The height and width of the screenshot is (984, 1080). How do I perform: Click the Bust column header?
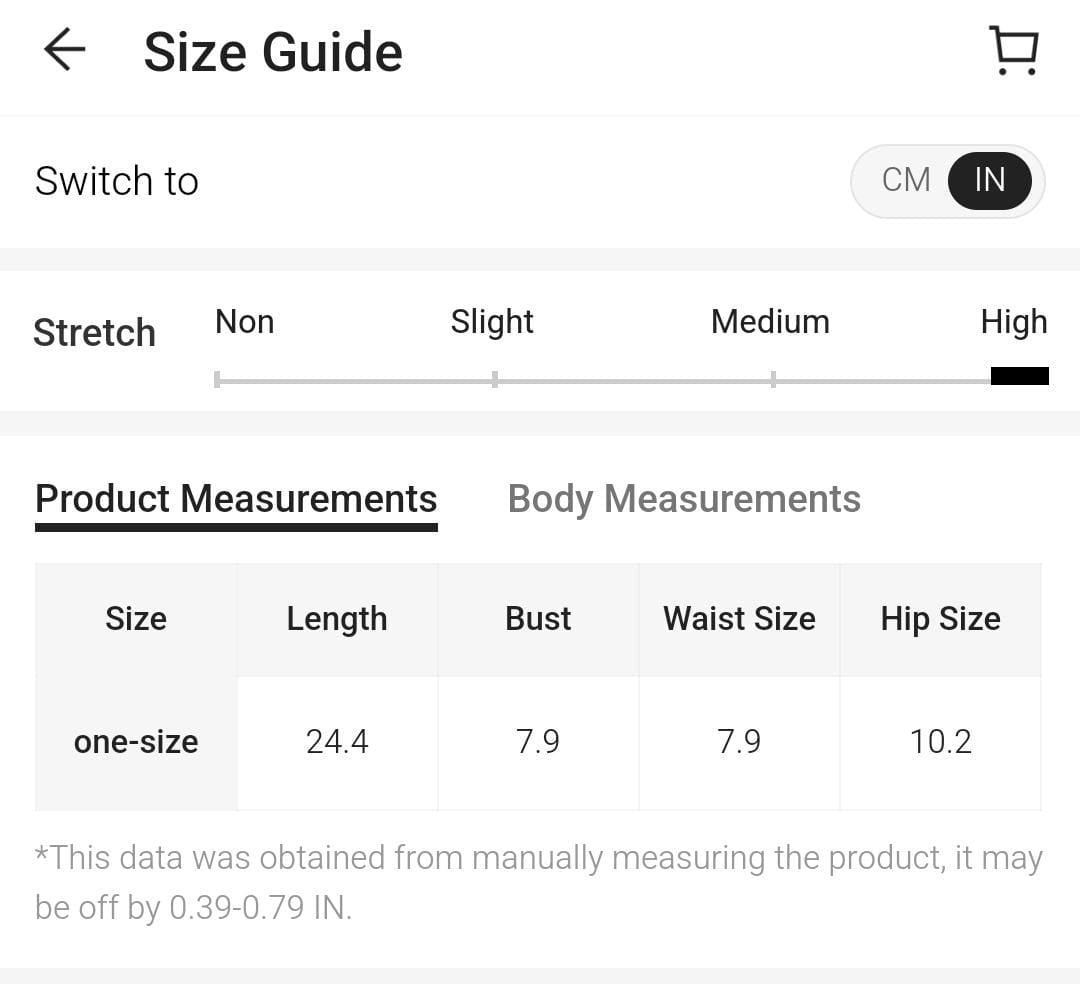coord(538,619)
